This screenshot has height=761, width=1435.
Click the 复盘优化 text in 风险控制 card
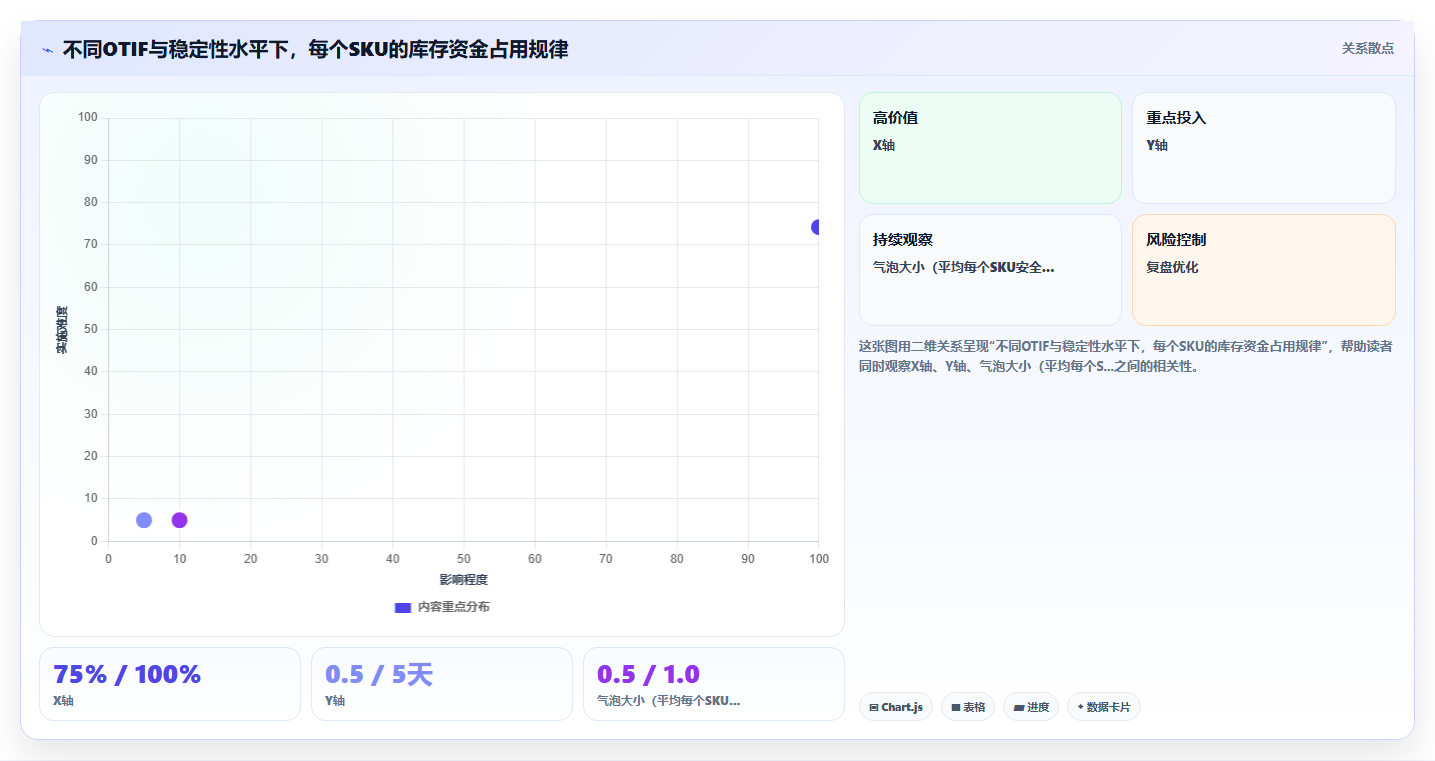(x=1172, y=268)
